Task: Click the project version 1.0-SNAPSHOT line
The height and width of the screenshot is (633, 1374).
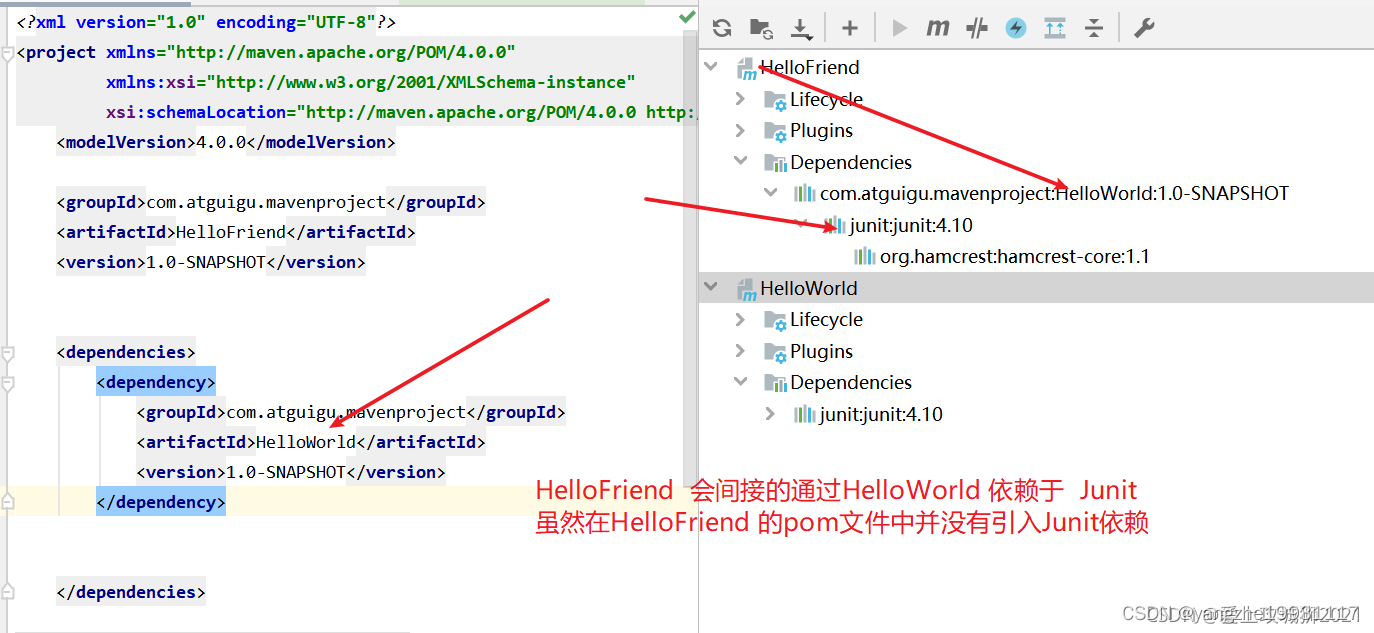Action: pyautogui.click(x=211, y=262)
